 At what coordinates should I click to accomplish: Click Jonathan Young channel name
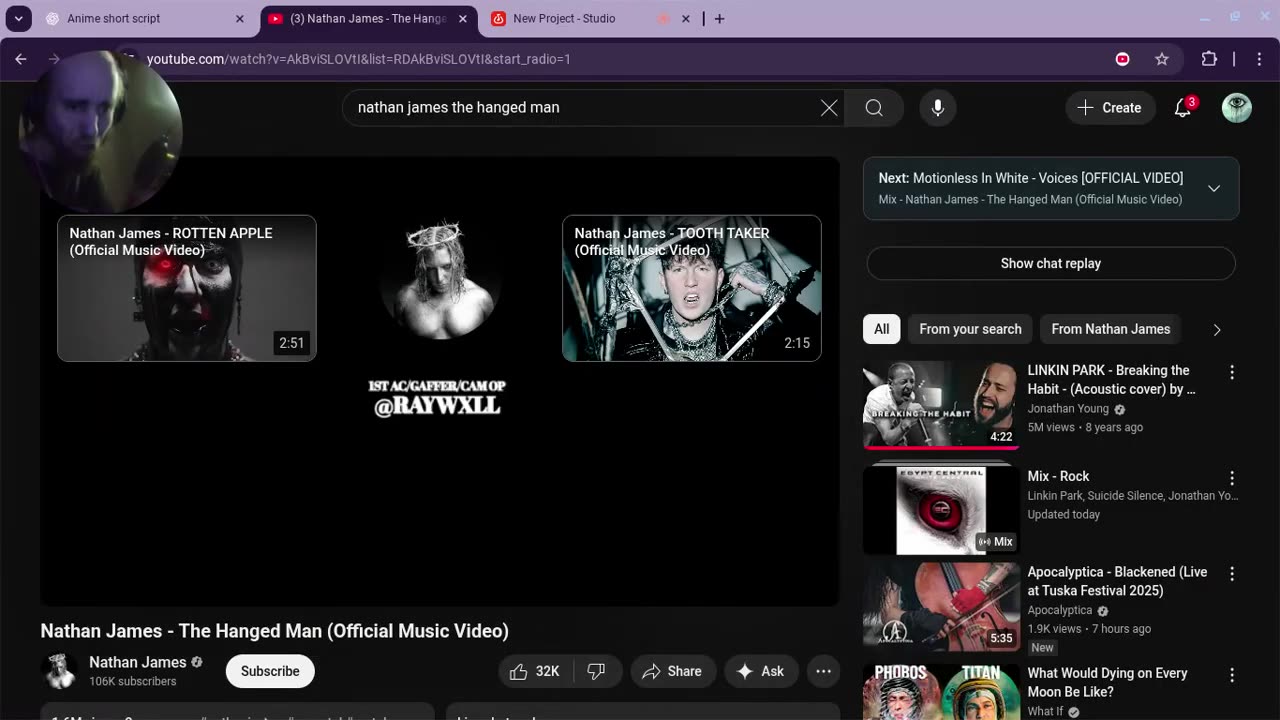(1068, 409)
